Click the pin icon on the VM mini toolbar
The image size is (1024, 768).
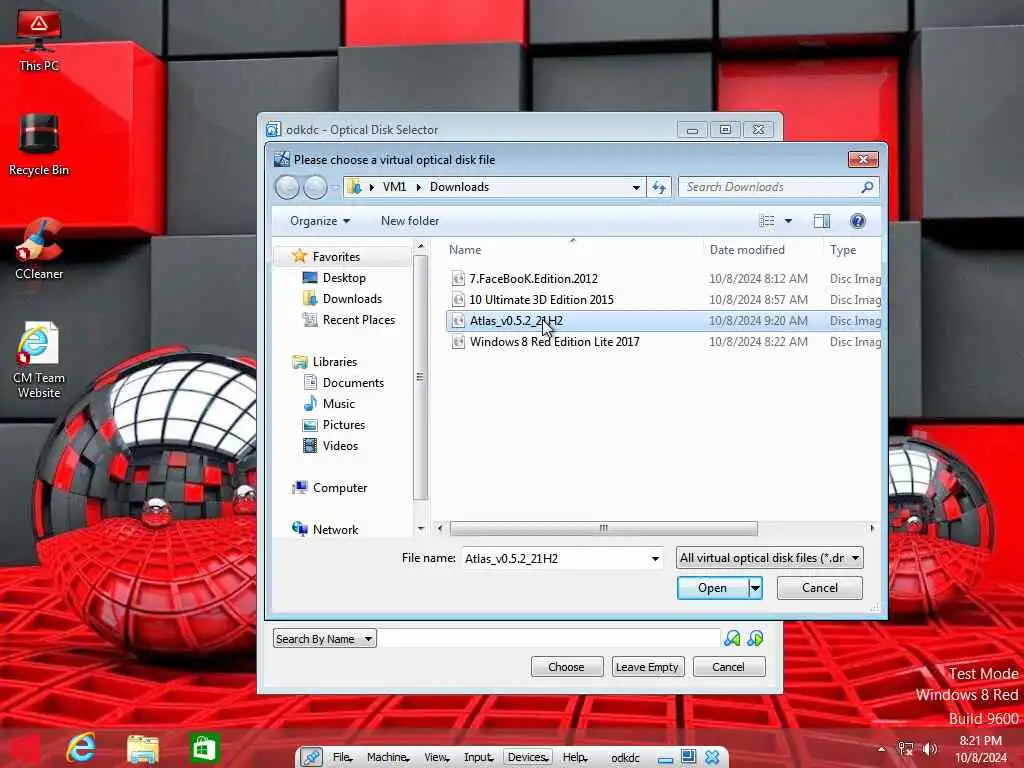(x=311, y=758)
